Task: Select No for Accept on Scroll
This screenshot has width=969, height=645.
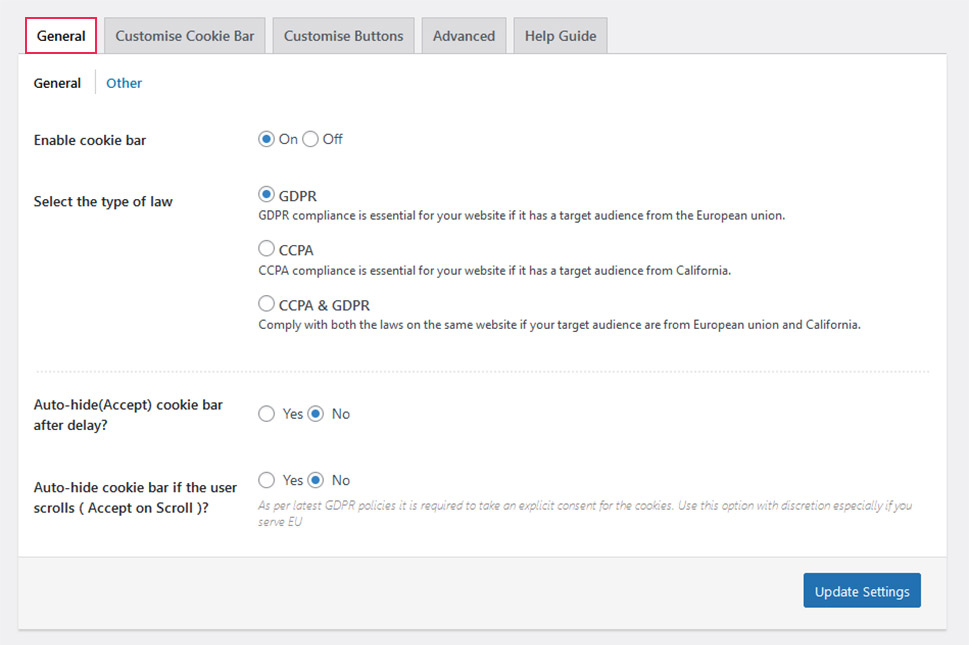Action: [316, 480]
